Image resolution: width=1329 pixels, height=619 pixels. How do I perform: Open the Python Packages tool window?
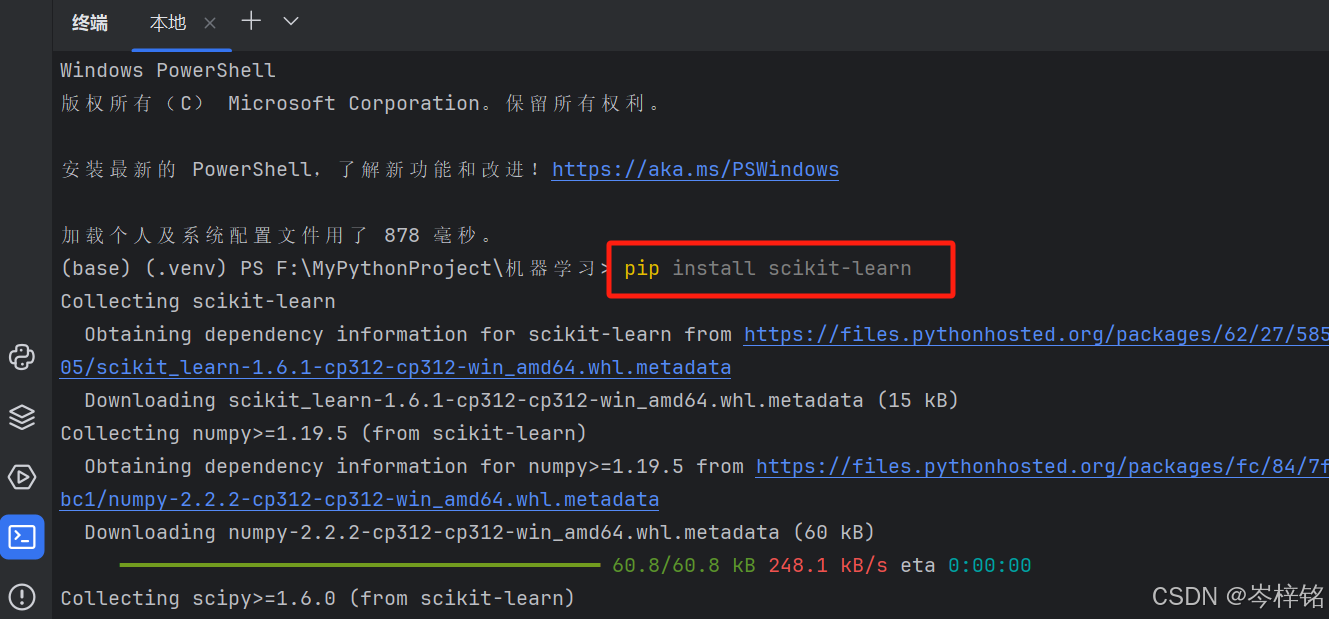22,417
